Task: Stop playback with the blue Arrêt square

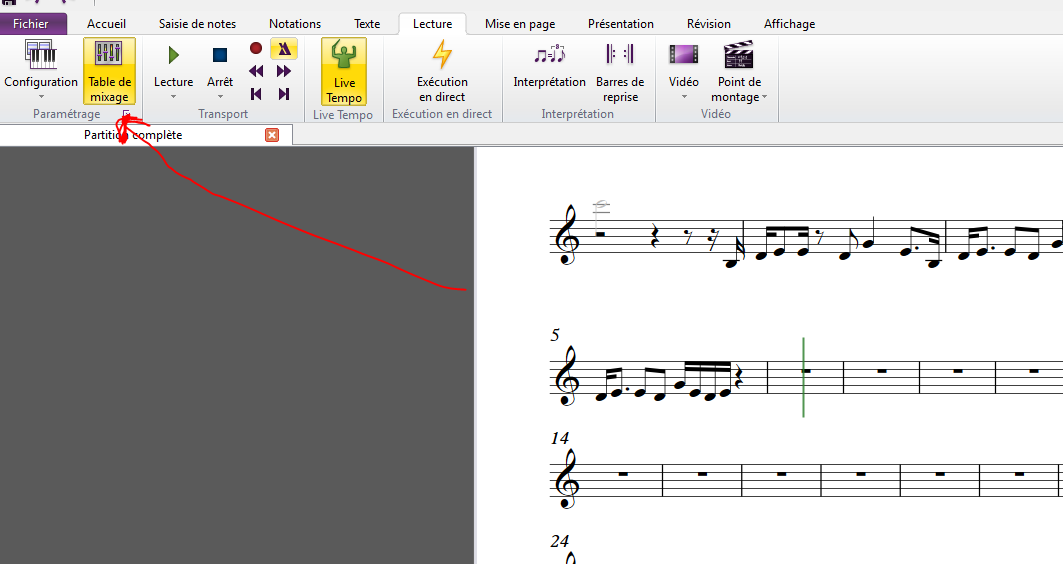Action: [220, 55]
